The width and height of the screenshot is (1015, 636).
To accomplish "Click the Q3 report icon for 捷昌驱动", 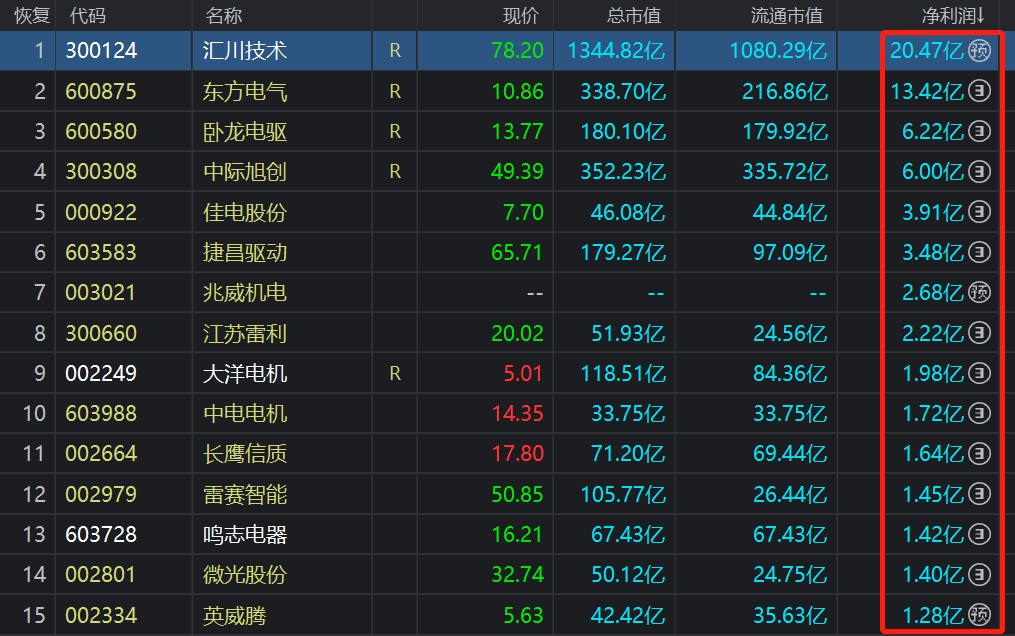I will [x=979, y=252].
